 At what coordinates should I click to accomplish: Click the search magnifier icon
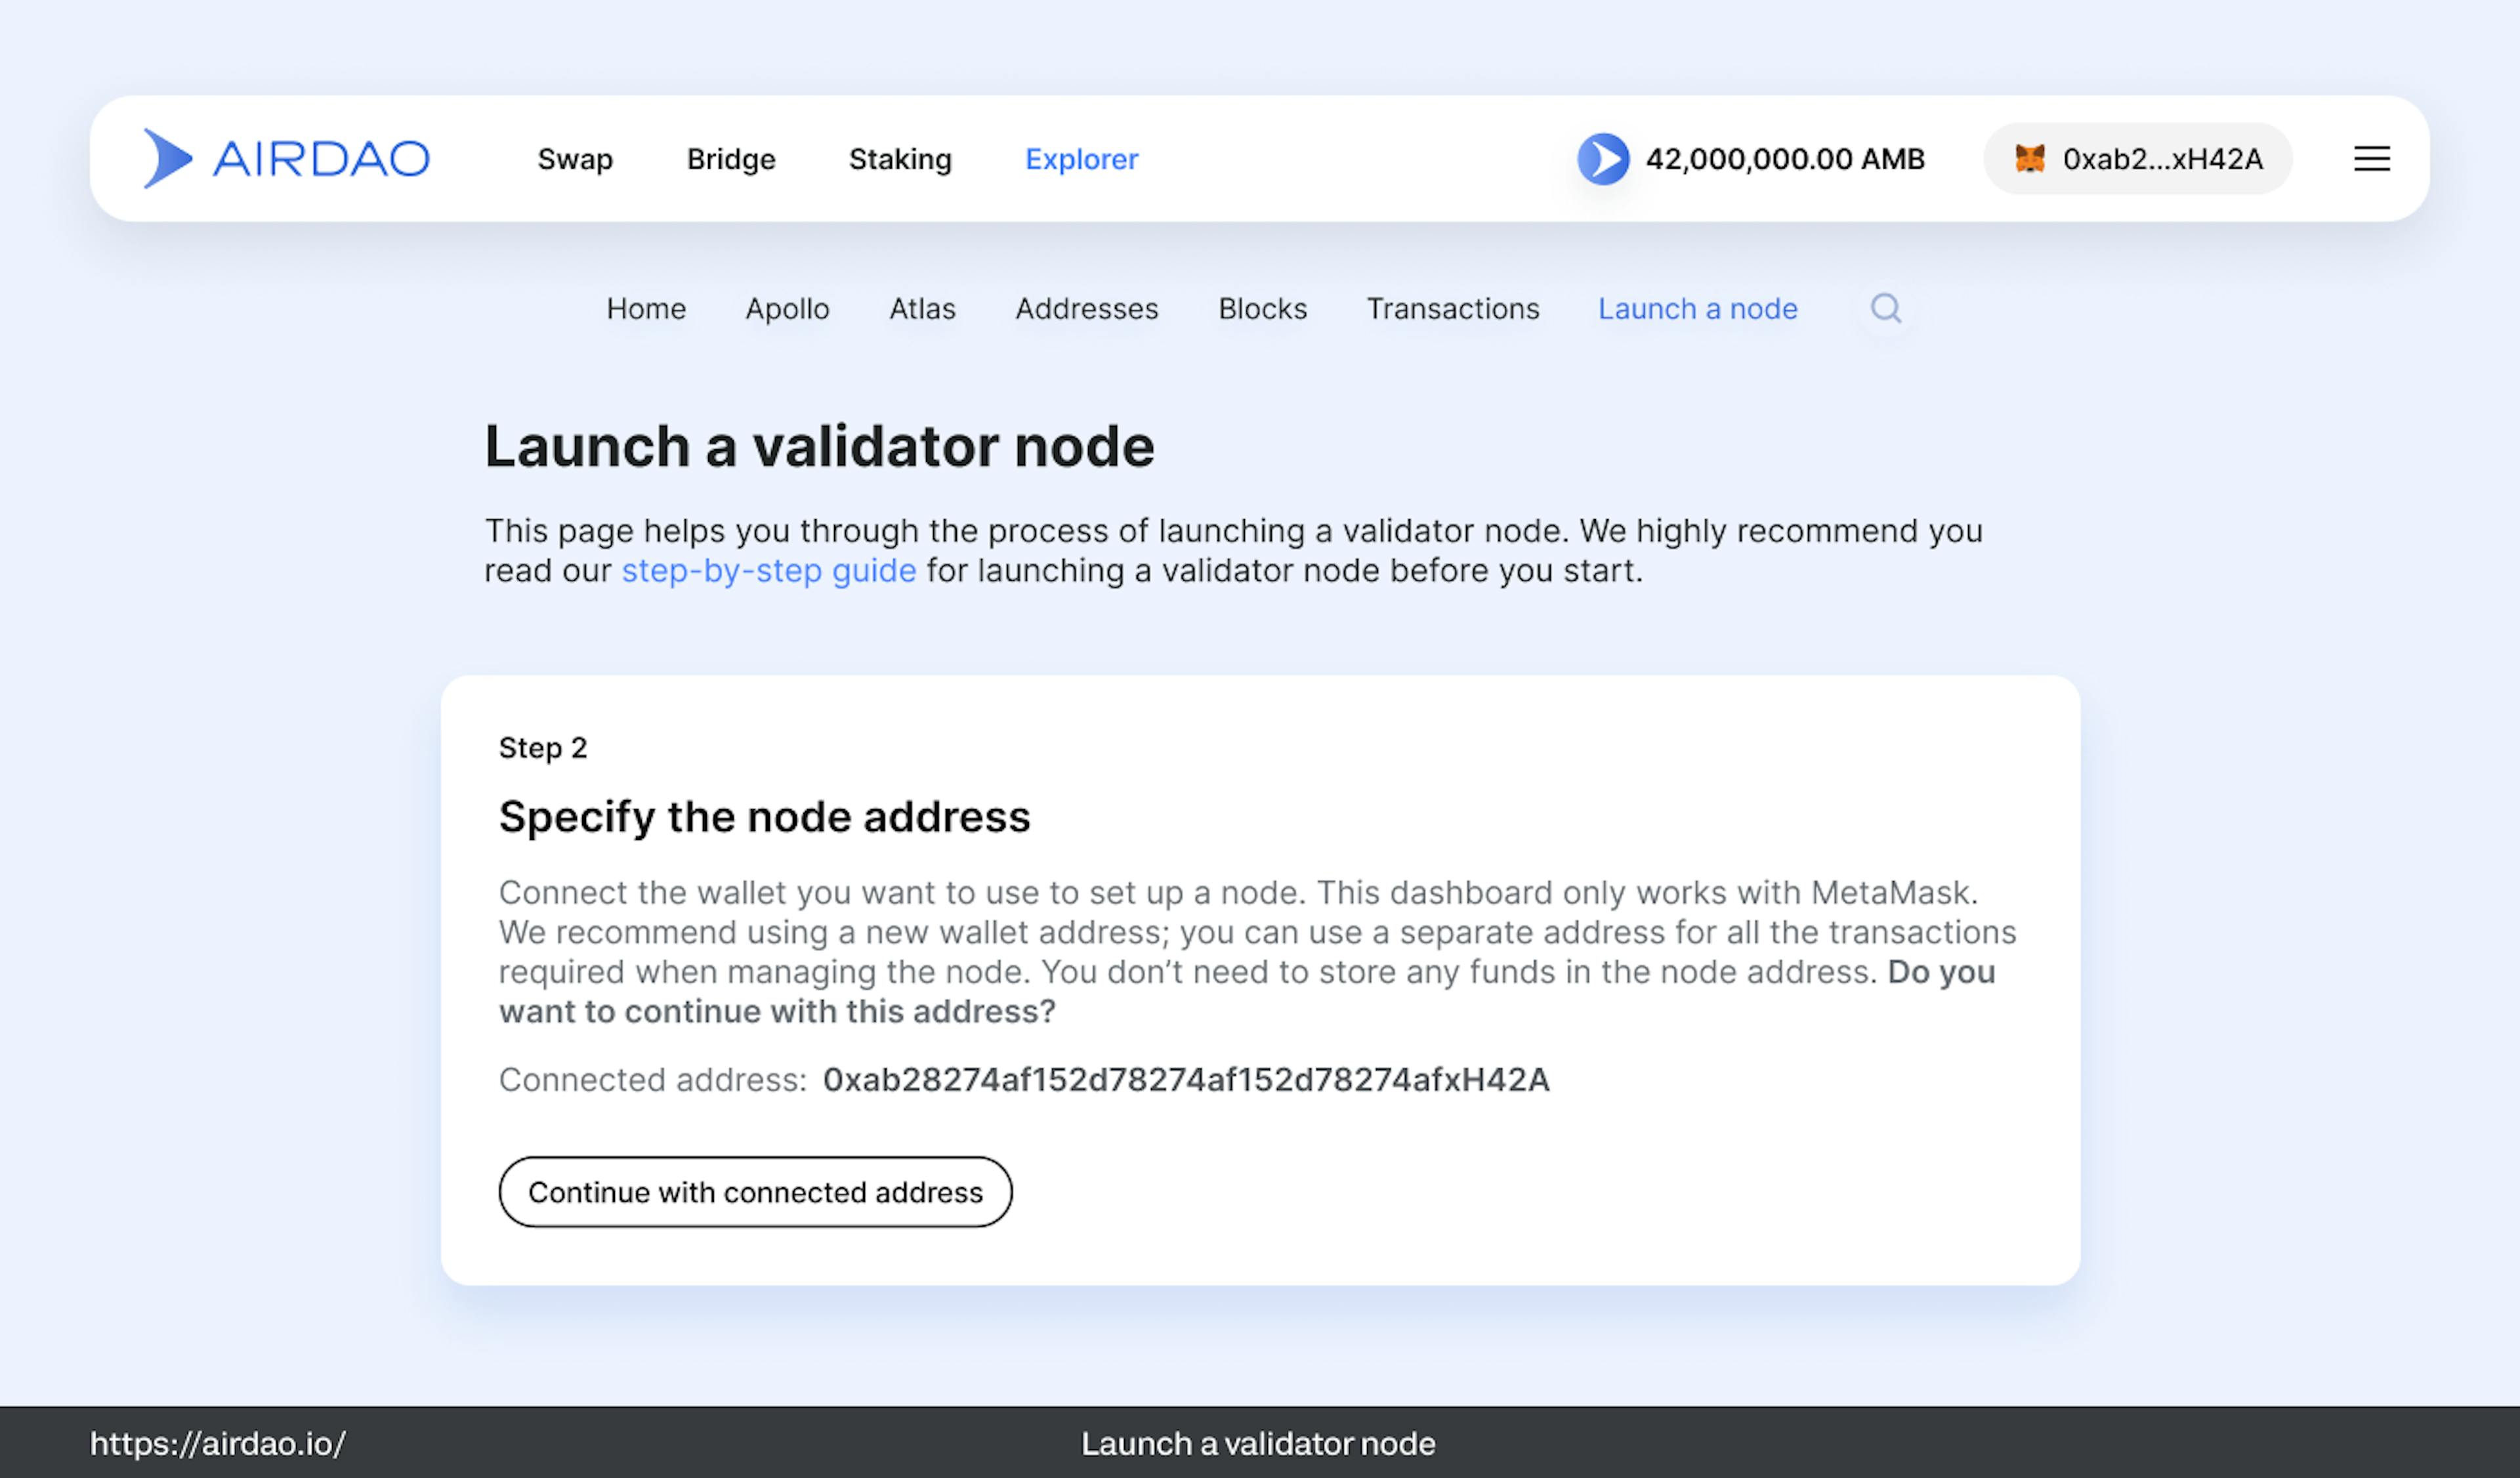(x=1885, y=308)
